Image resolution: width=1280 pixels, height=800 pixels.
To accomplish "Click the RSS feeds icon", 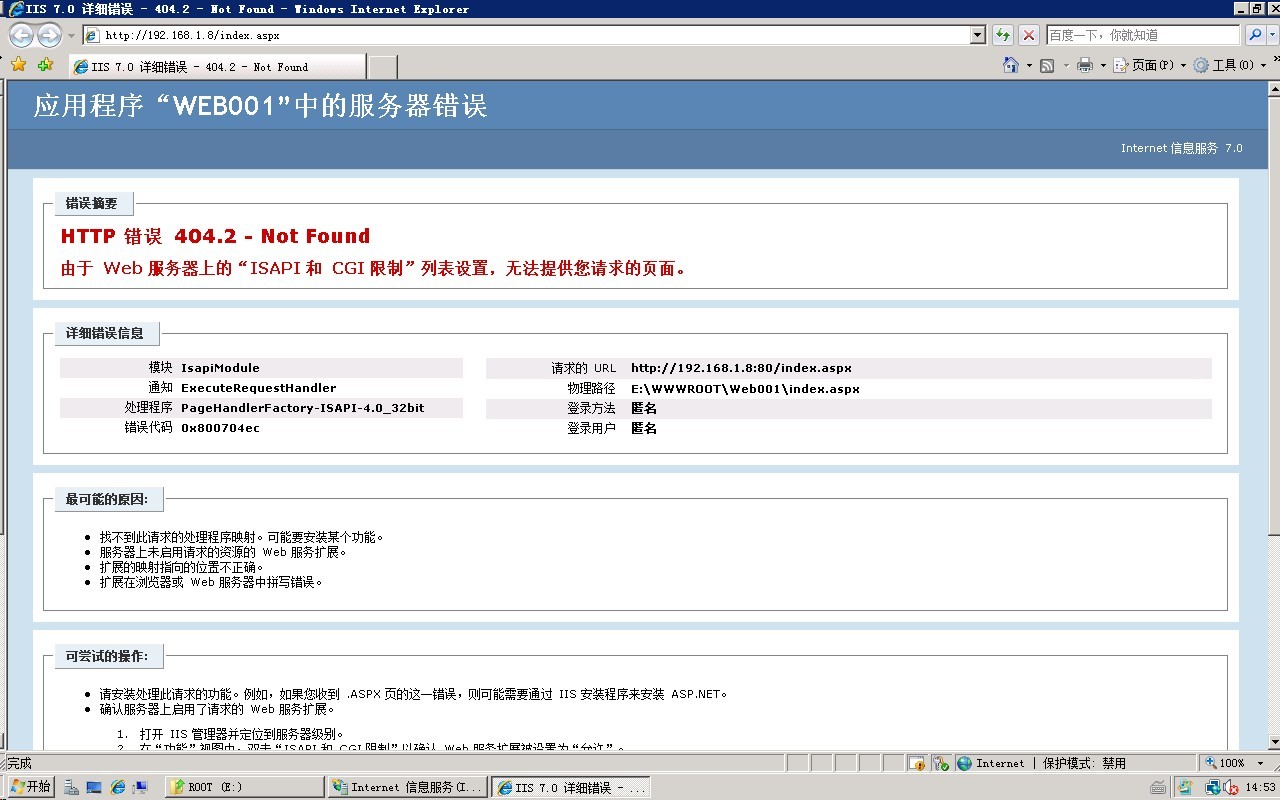I will click(1047, 65).
